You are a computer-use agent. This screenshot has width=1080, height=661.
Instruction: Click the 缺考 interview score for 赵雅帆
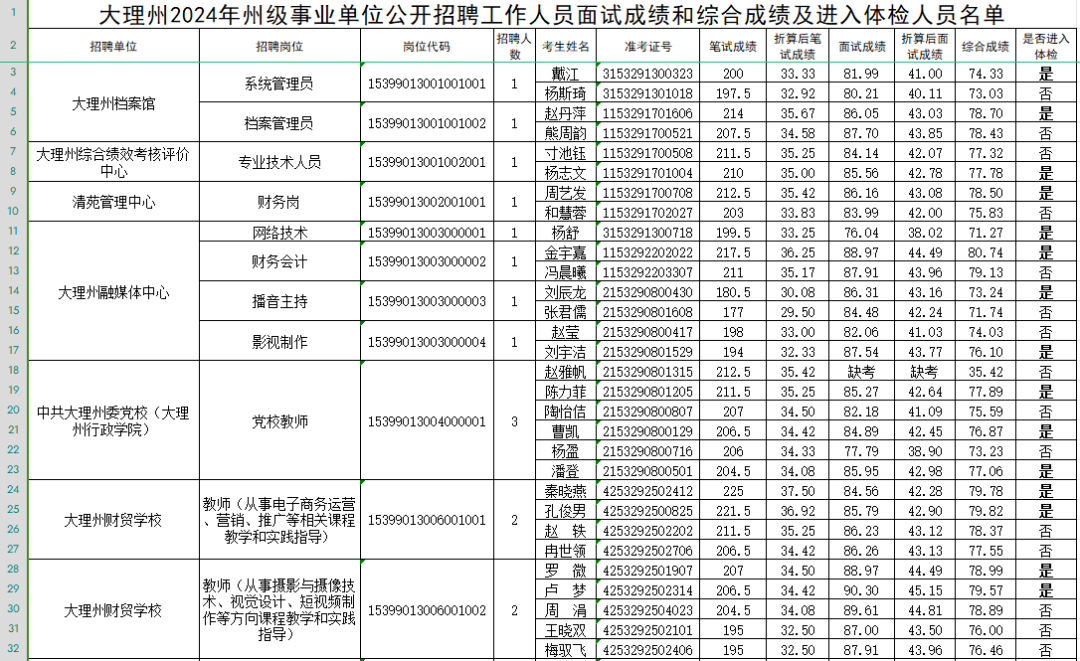coord(862,372)
